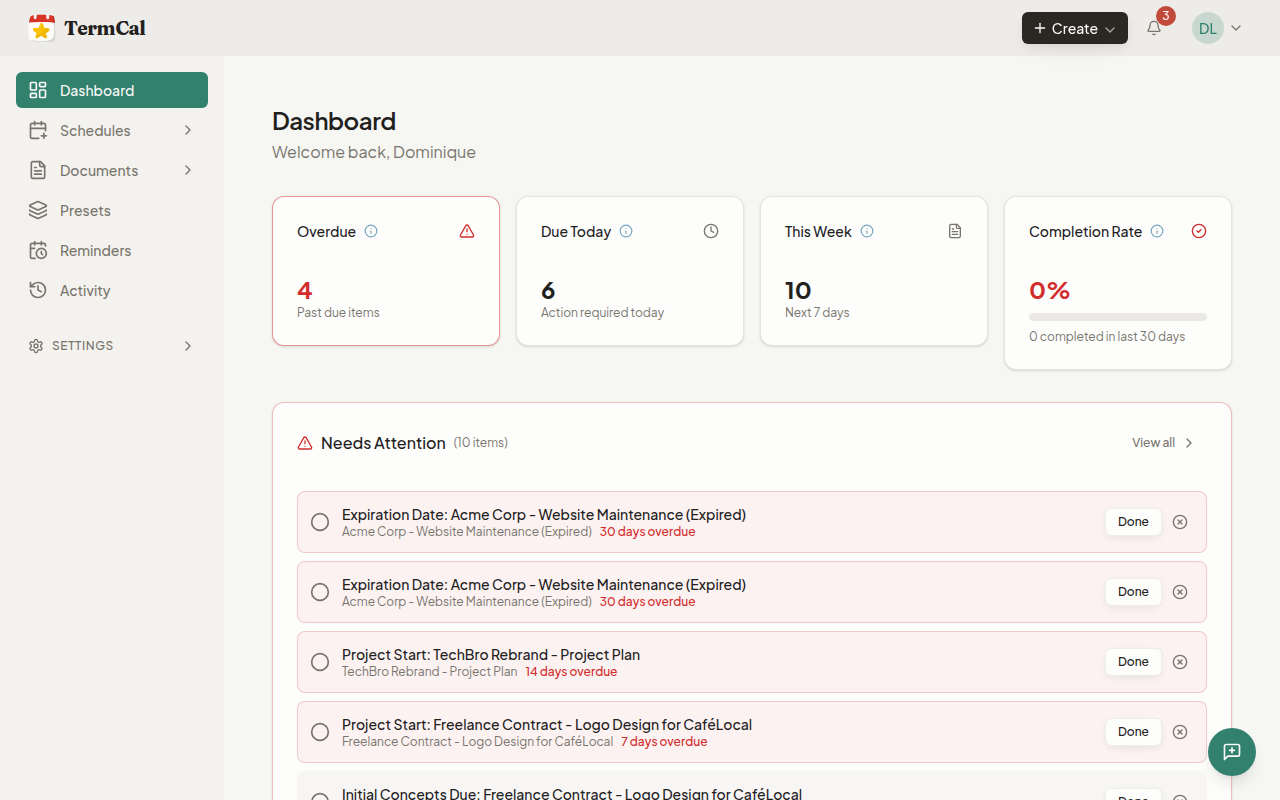The image size is (1280, 800).
Task: Open the DL profile dropdown
Action: [1217, 28]
